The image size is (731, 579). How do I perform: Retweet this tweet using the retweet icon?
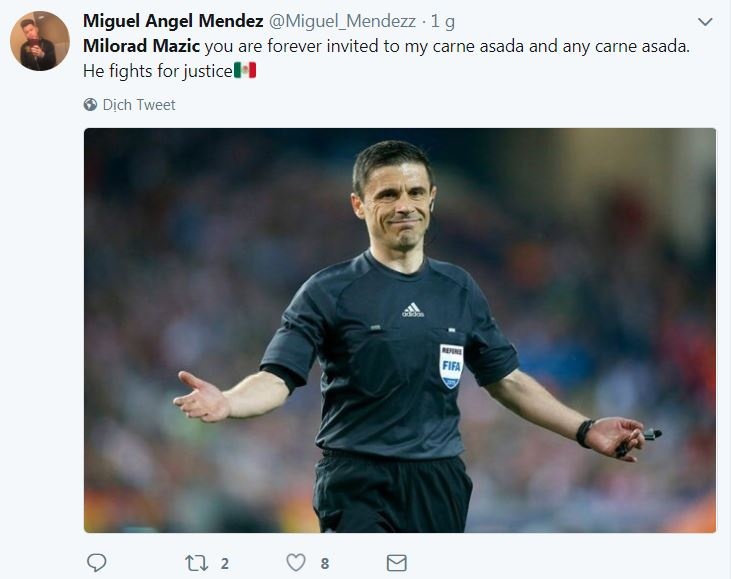[196, 563]
